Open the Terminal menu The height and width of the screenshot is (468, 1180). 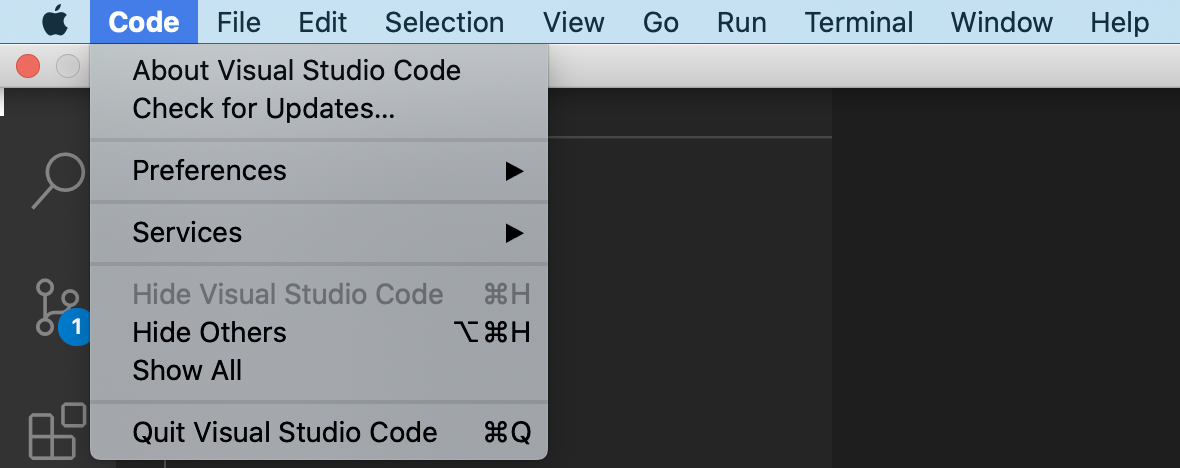859,22
